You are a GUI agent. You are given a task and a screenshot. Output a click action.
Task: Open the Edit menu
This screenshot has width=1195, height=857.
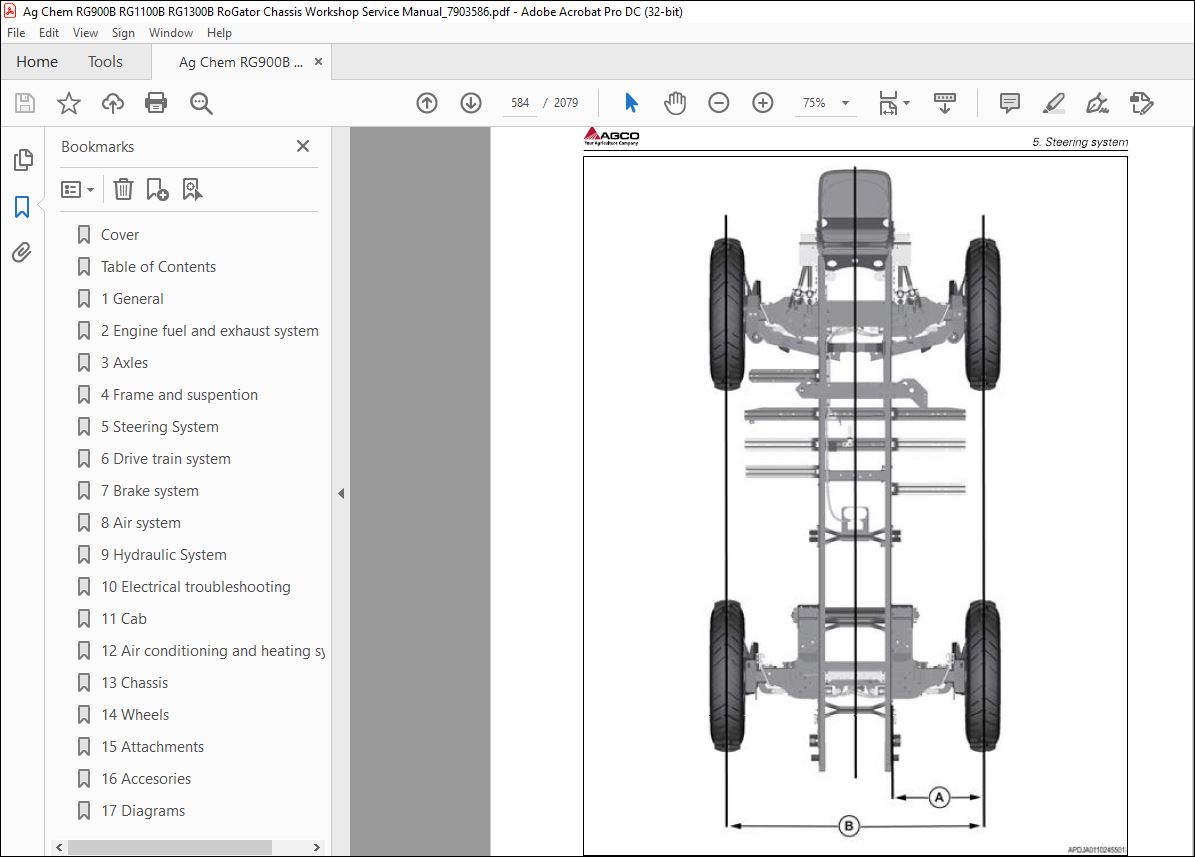[x=49, y=33]
